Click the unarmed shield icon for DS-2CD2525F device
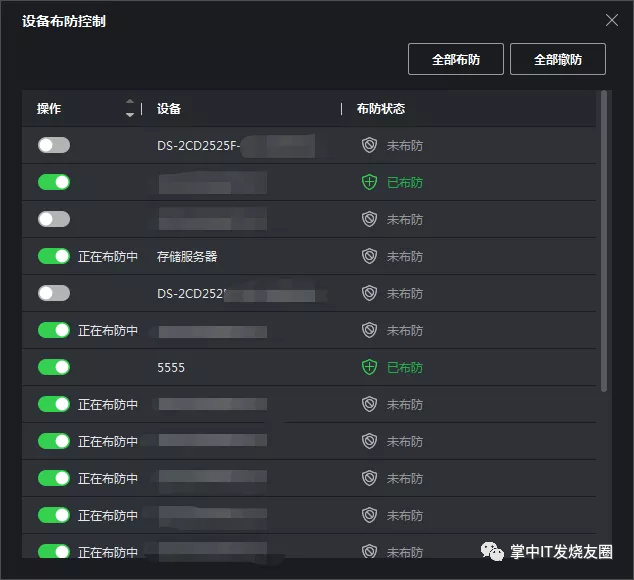 pos(369,145)
